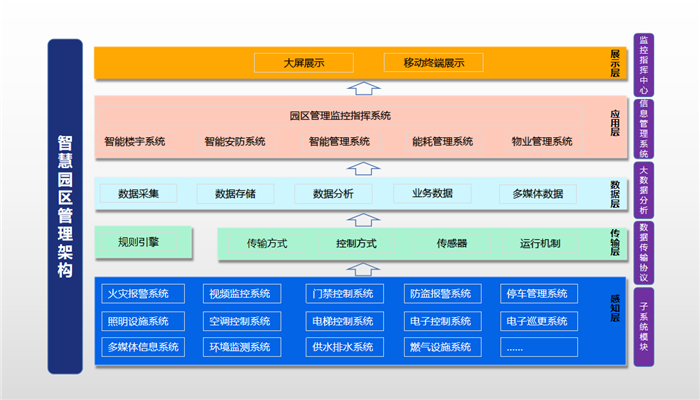
Task: Click the 智能安防系统 label
Action: [x=235, y=141]
